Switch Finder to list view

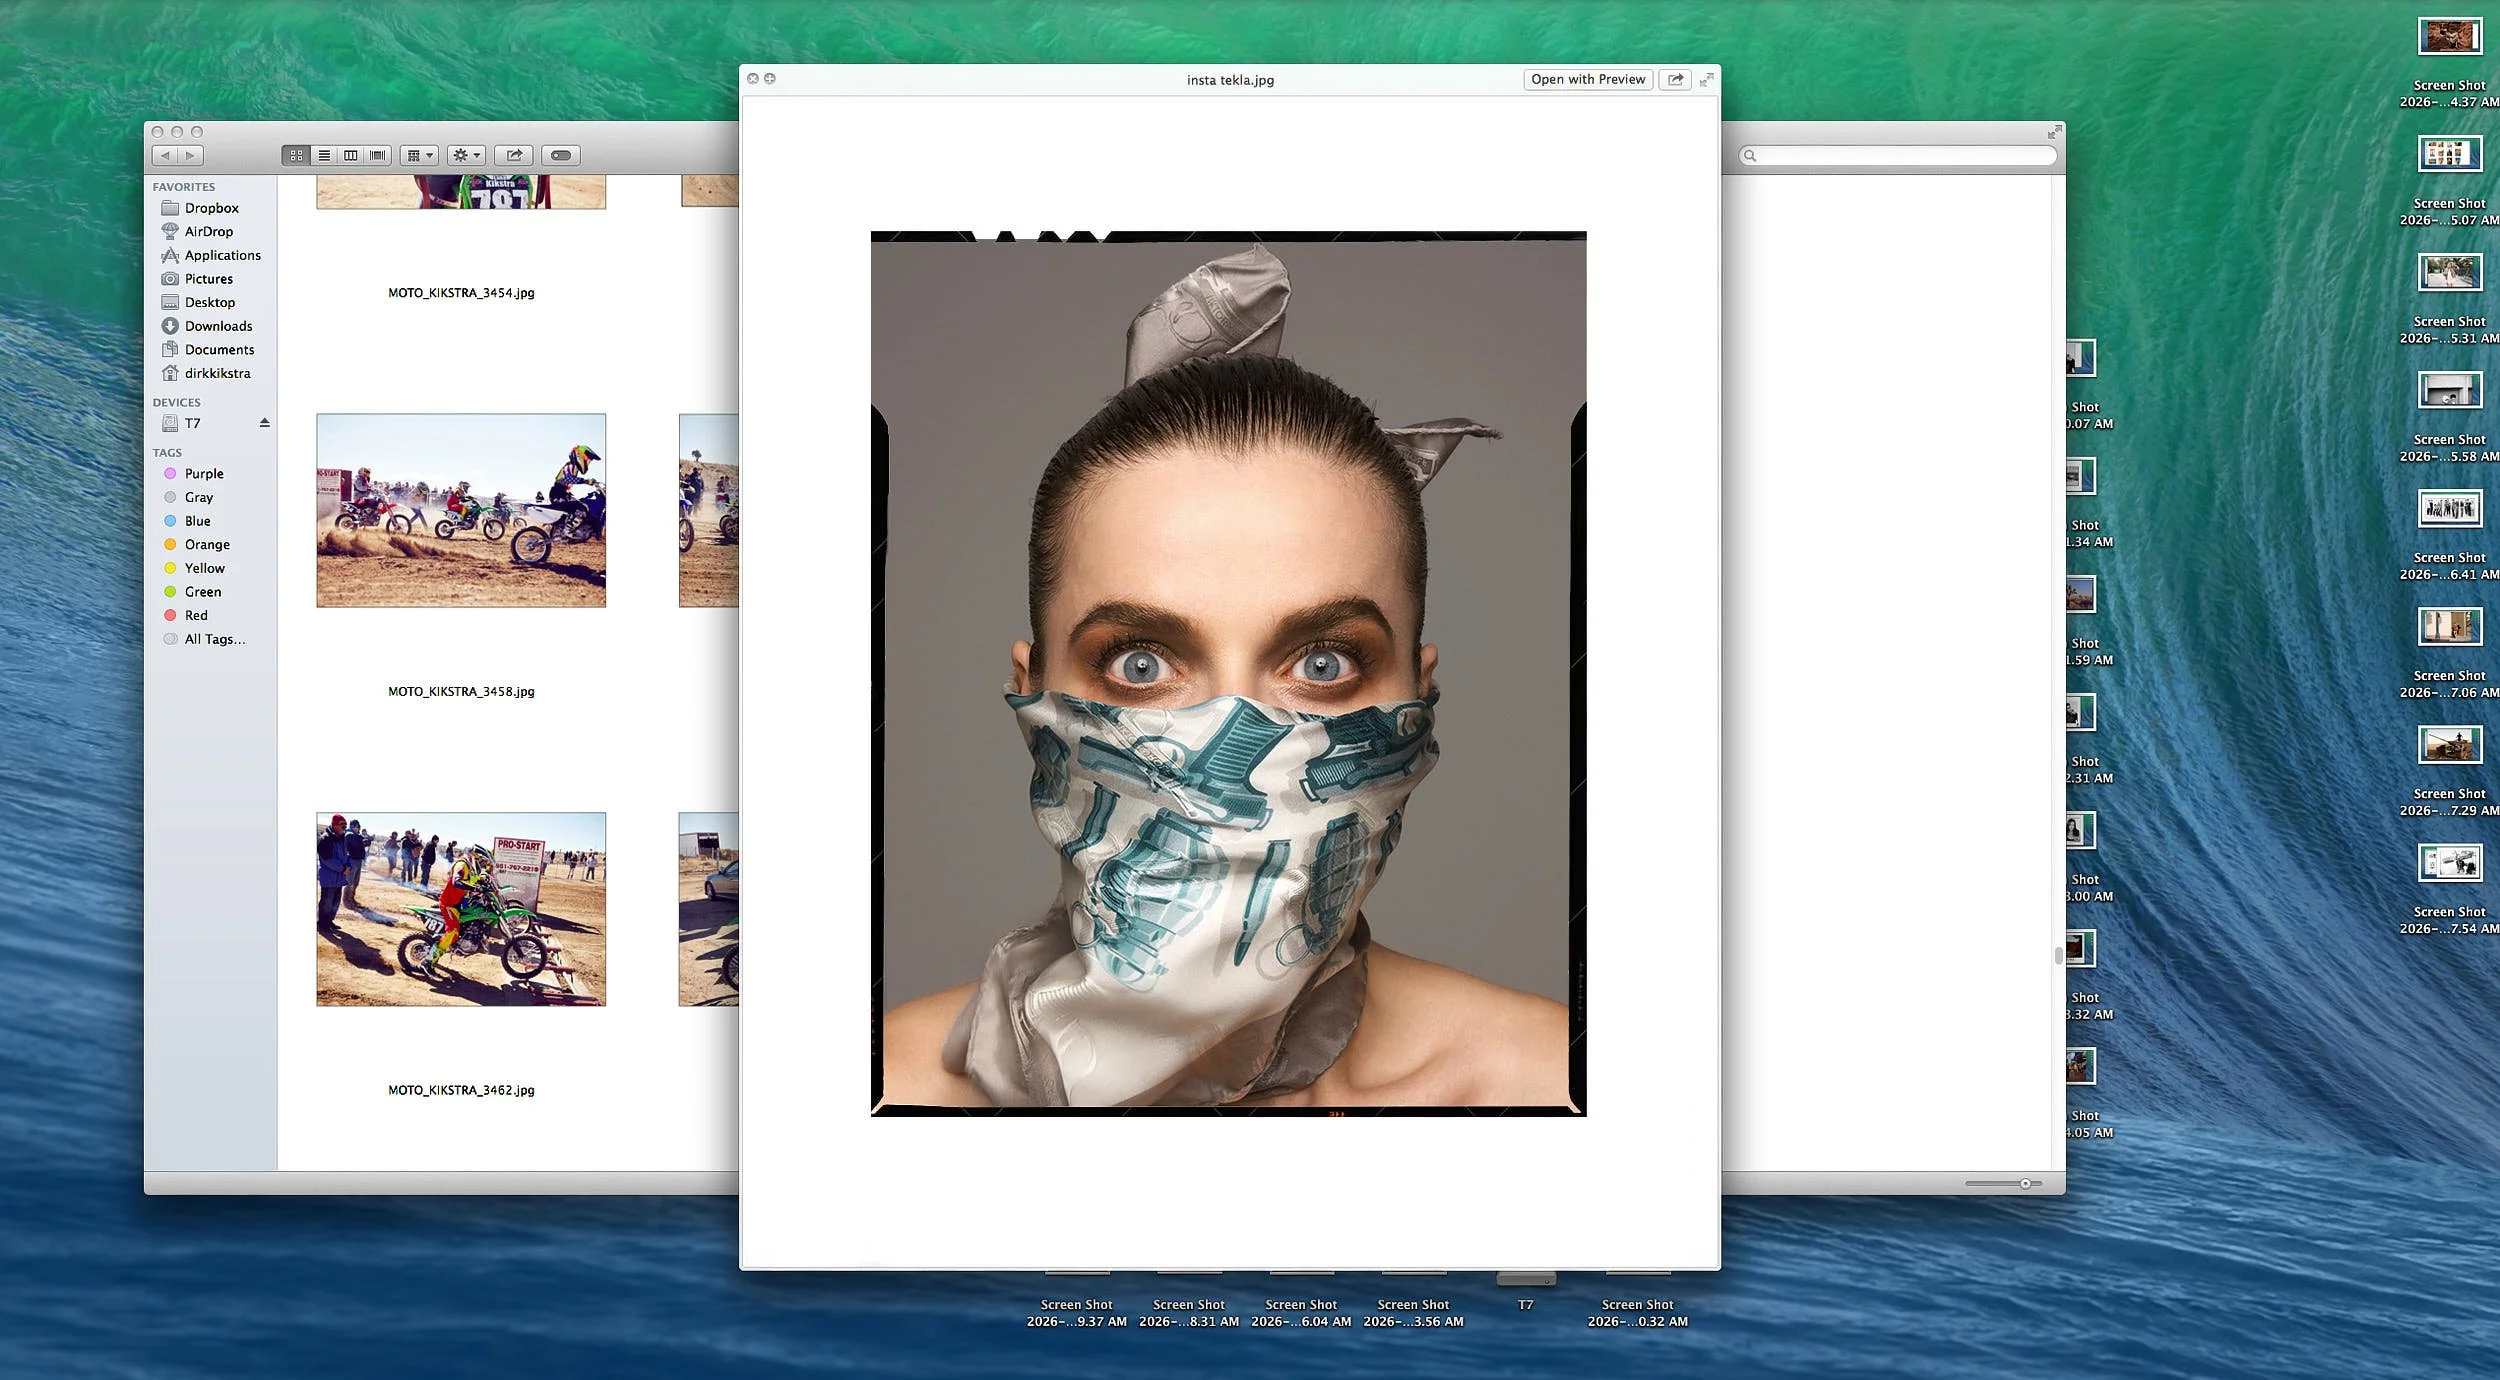pyautogui.click(x=324, y=155)
